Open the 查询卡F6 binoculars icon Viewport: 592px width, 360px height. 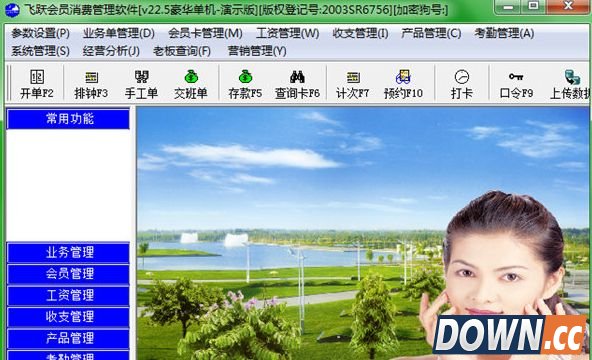pos(297,77)
